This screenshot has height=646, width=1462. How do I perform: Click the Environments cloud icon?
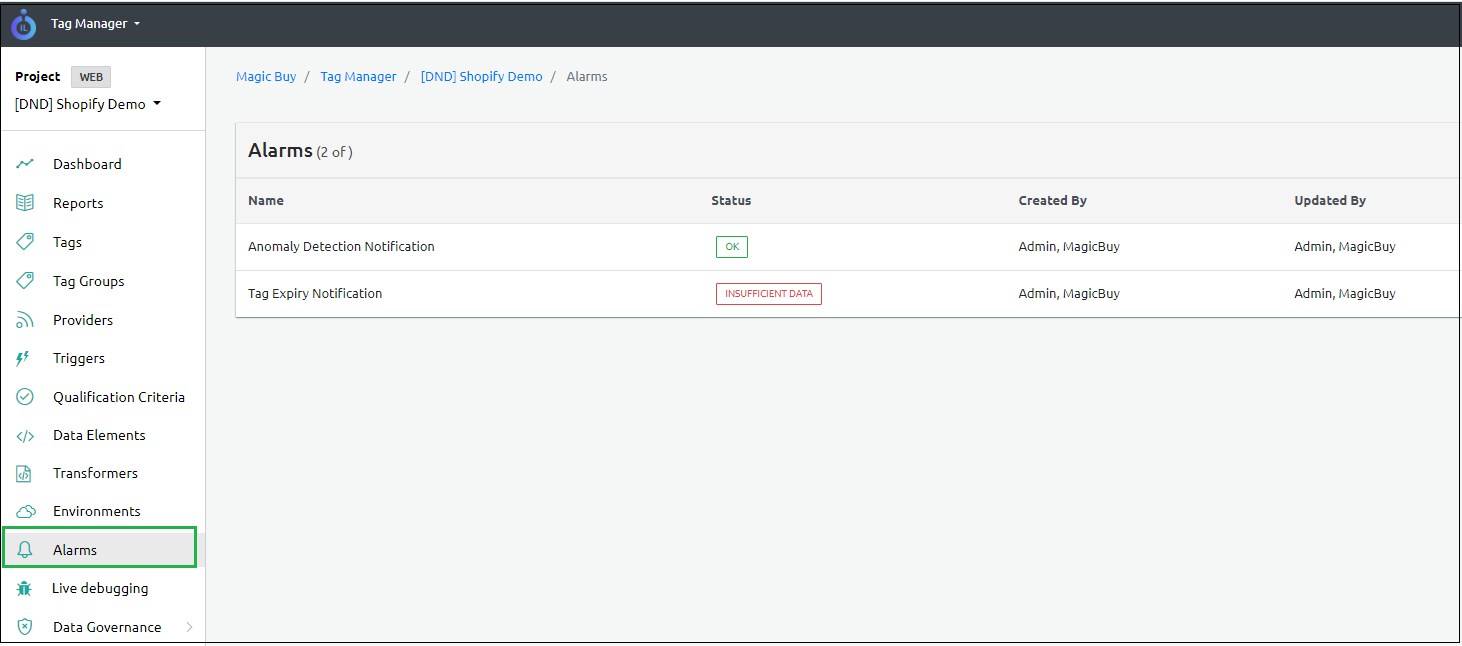click(25, 511)
